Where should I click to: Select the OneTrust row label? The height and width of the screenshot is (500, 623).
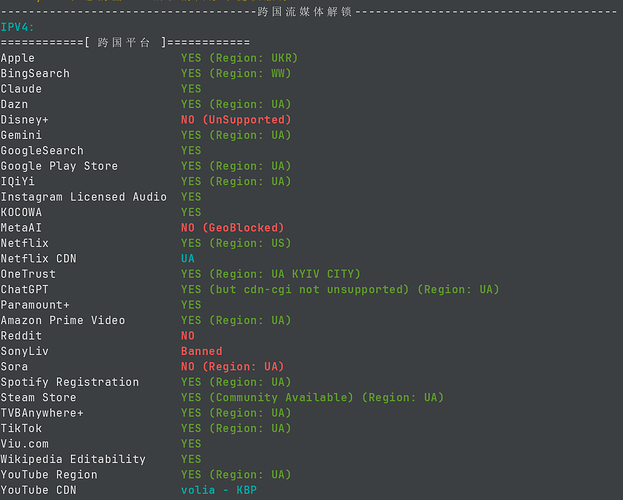coord(28,274)
